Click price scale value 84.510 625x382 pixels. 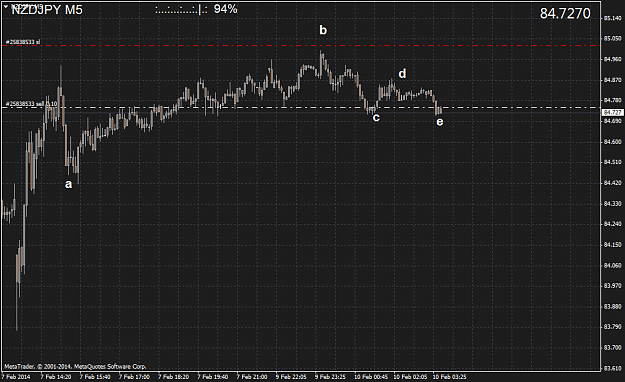click(x=613, y=162)
